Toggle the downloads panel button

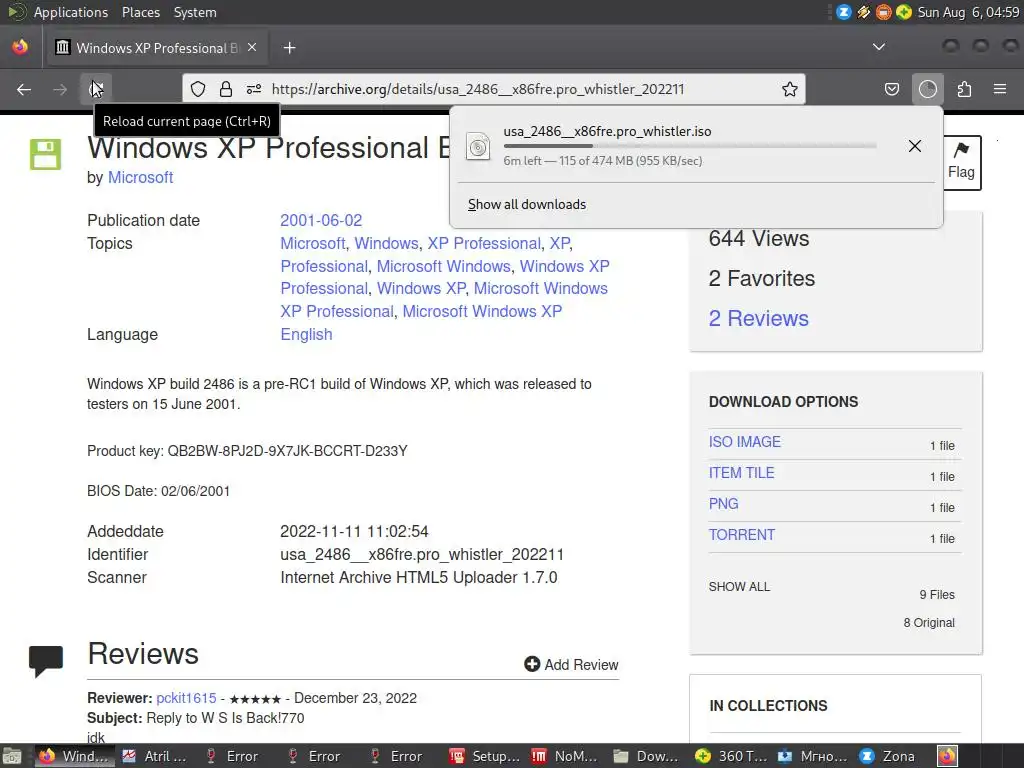coord(927,89)
